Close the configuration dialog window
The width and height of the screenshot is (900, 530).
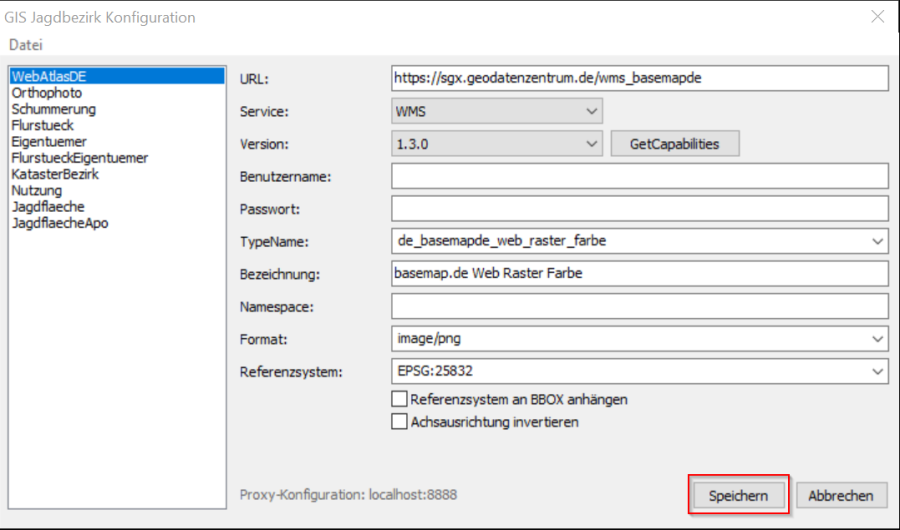pyautogui.click(x=877, y=17)
